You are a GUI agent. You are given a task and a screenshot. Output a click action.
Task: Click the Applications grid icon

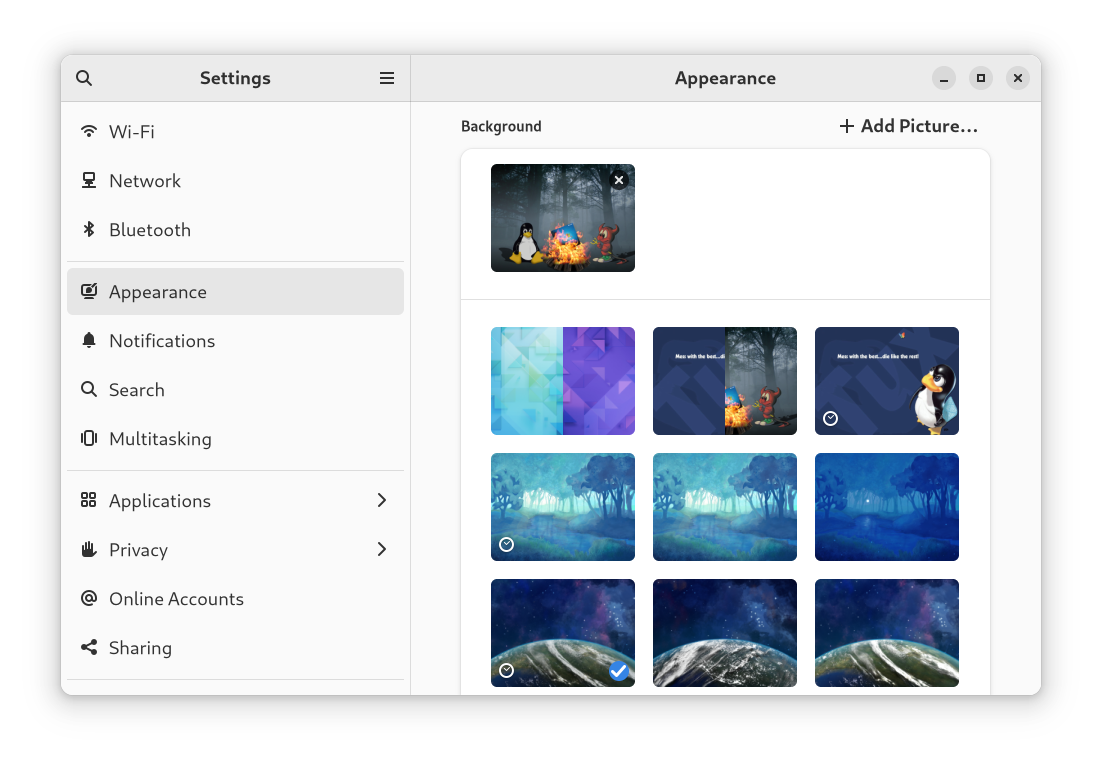tap(89, 500)
